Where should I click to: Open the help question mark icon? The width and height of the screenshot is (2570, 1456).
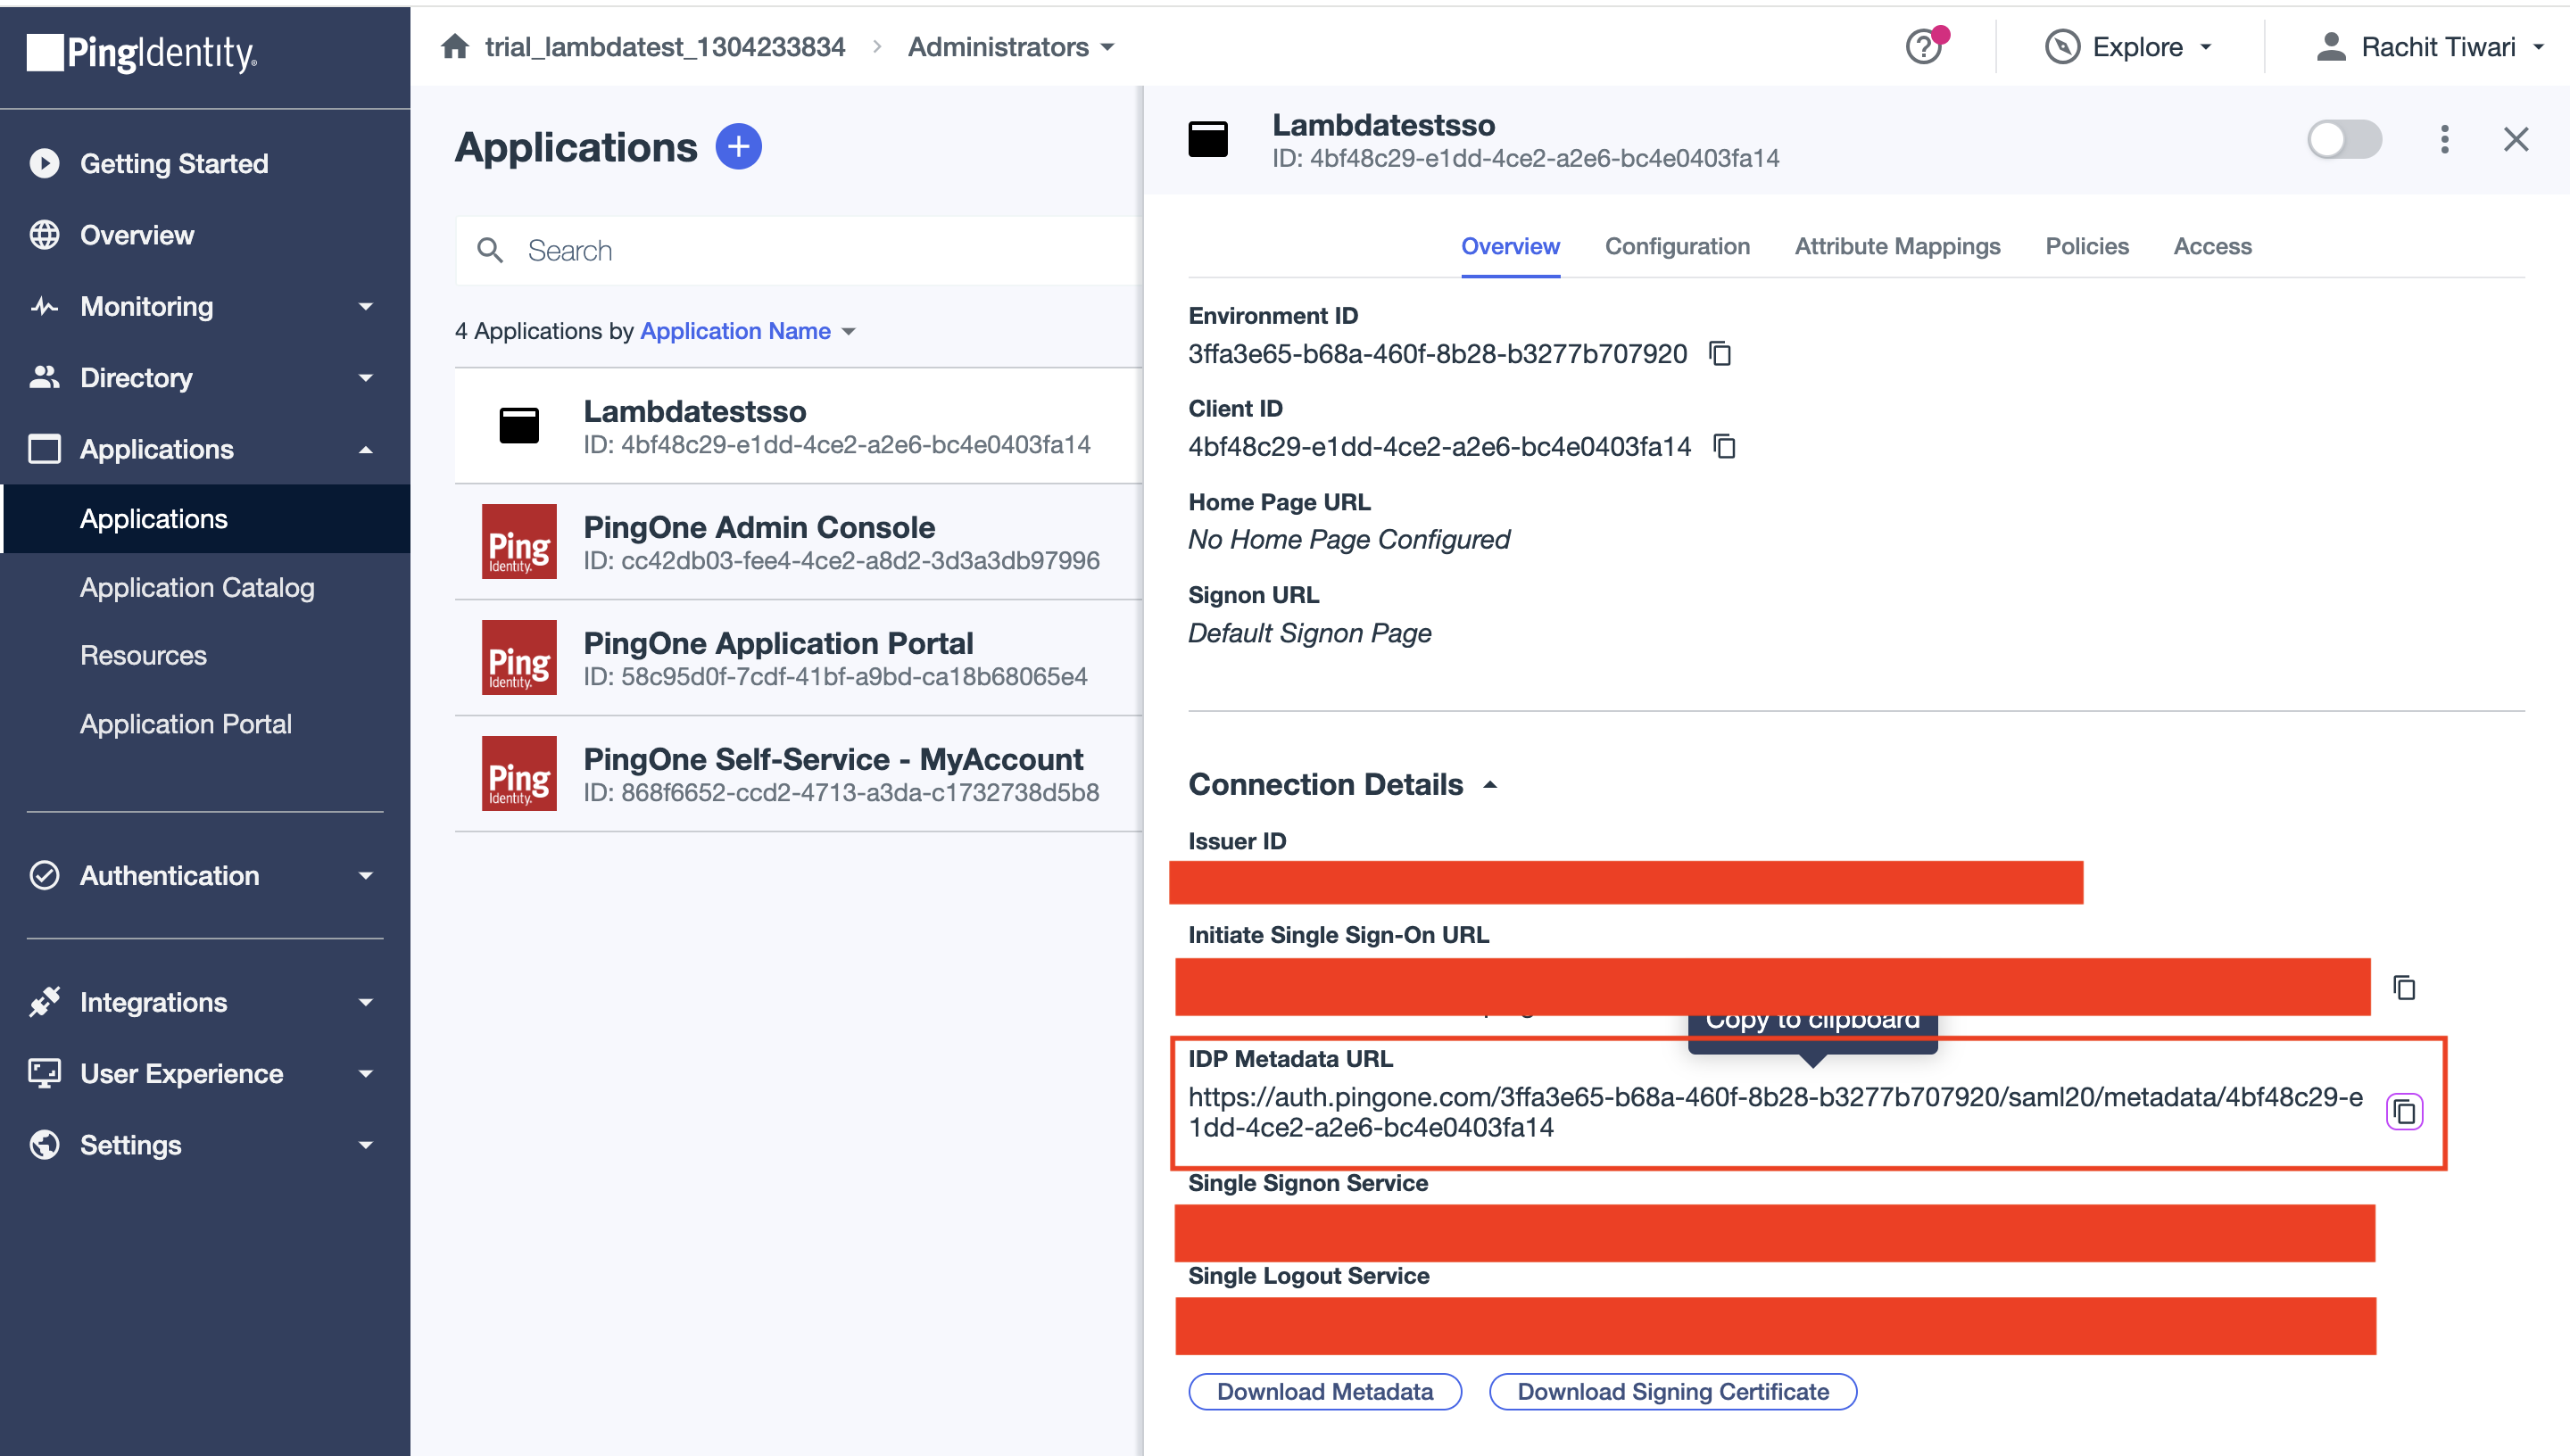point(1924,47)
